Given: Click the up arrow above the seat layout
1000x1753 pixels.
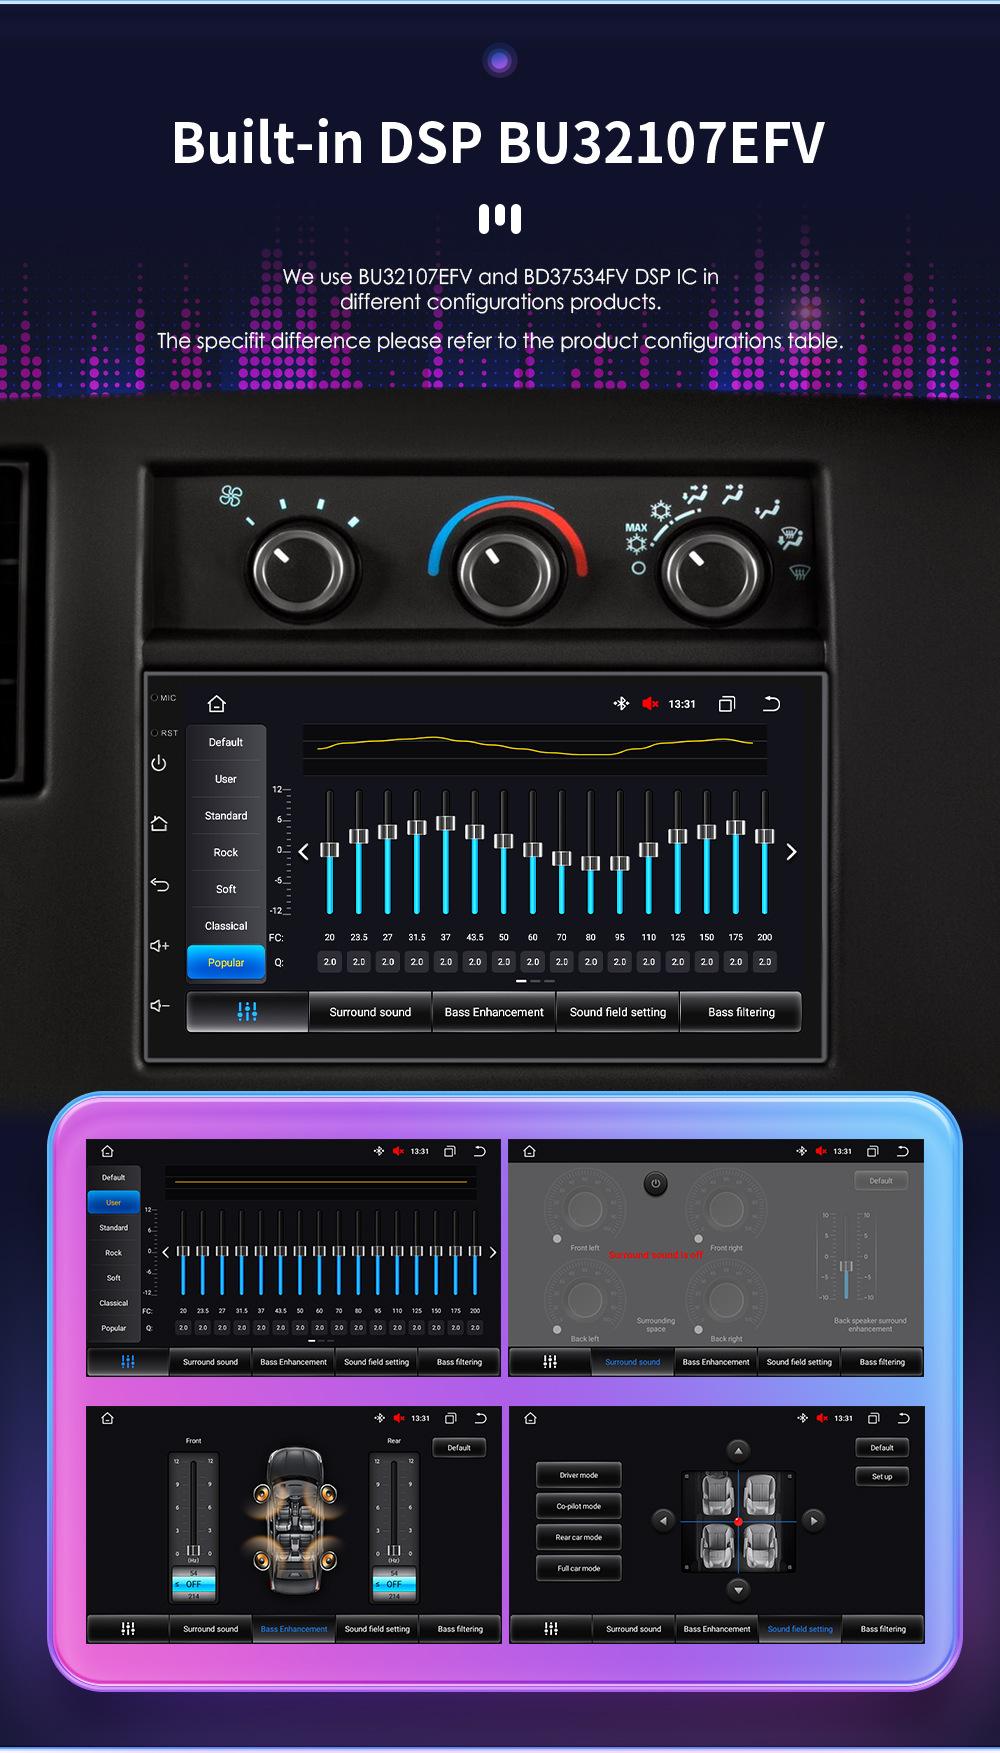Looking at the screenshot, I should point(738,1450).
